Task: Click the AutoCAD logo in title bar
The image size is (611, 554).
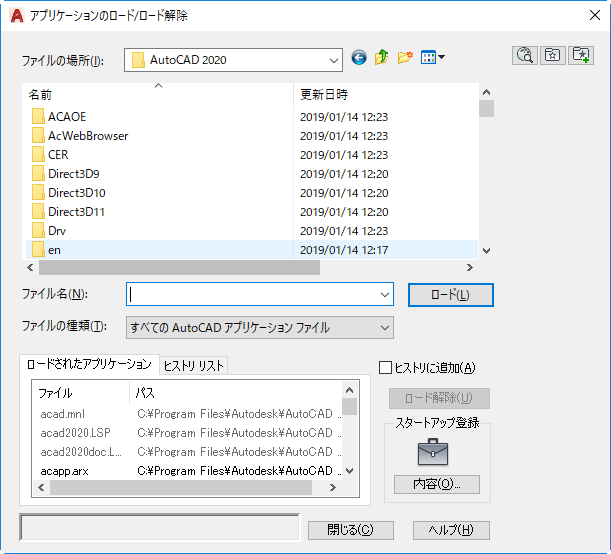Action: [x=17, y=16]
